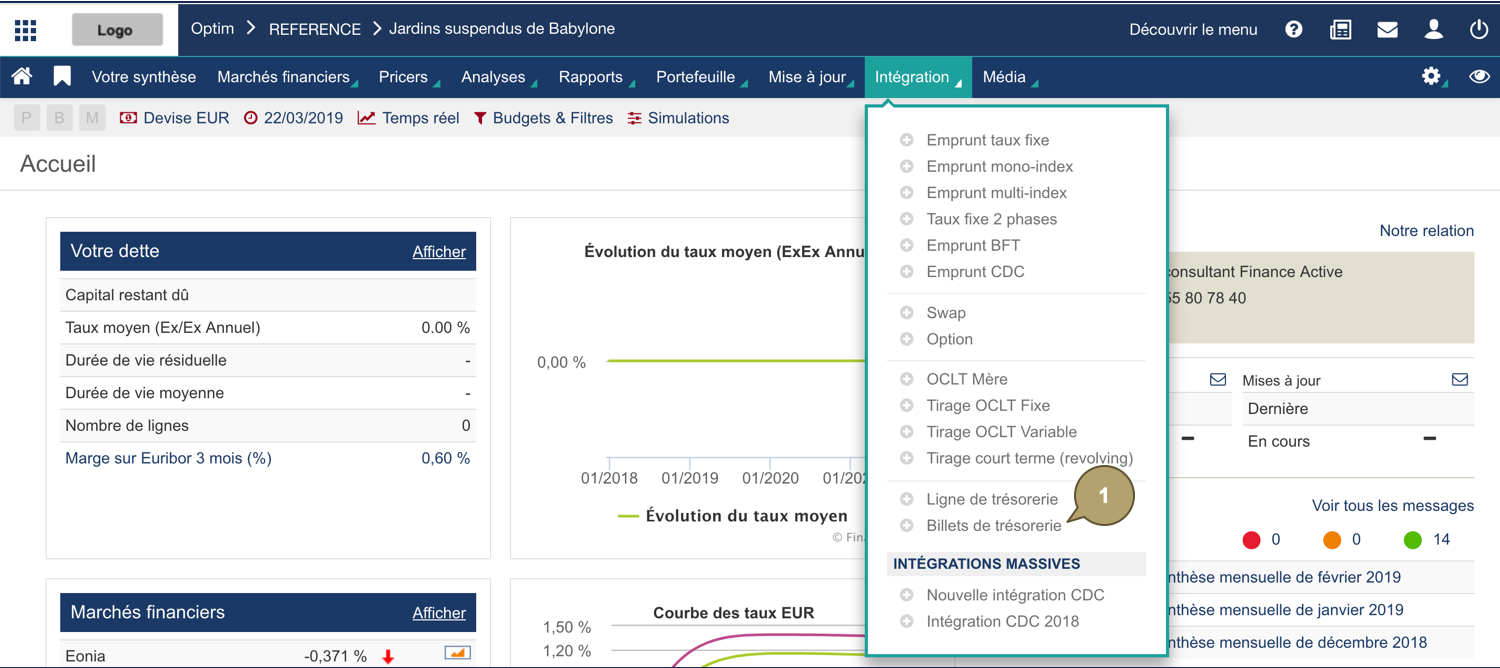1500x668 pixels.
Task: Open the help question mark icon
Action: pos(1294,30)
